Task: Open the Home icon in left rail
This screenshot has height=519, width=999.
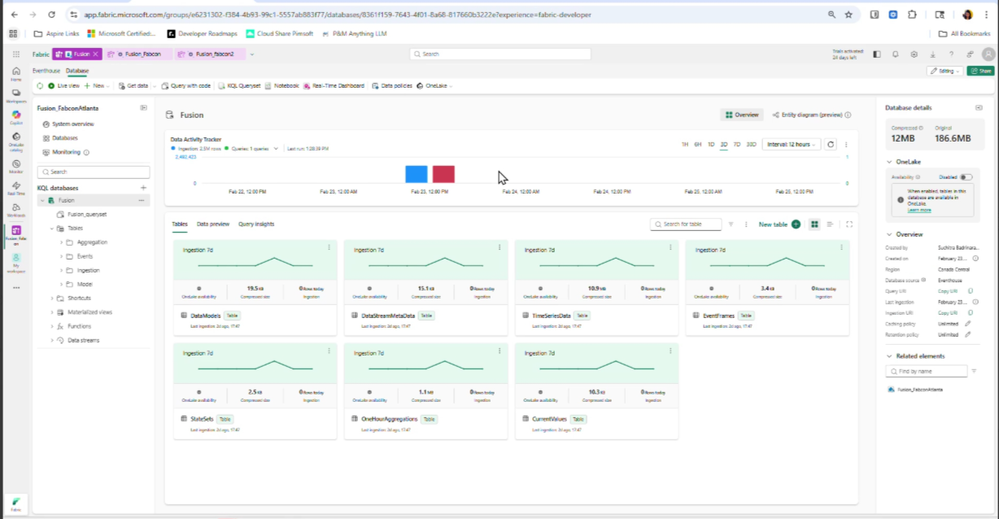Action: 16,74
